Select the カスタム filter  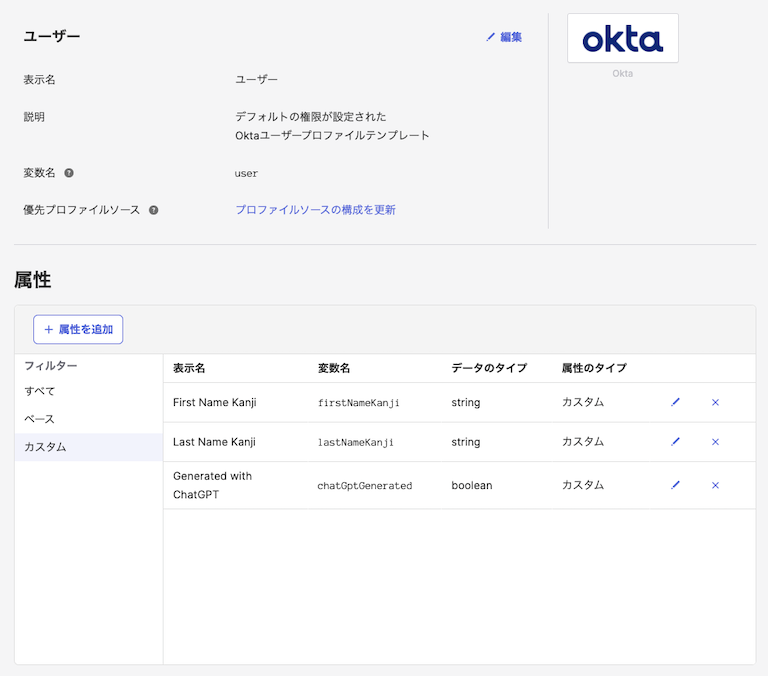tap(46, 447)
